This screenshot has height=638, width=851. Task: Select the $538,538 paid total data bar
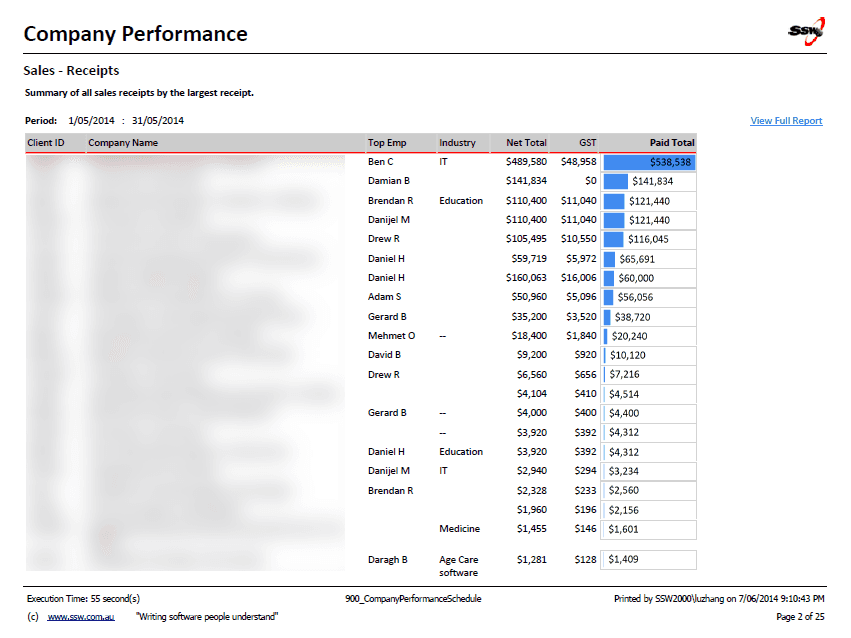tap(649, 162)
